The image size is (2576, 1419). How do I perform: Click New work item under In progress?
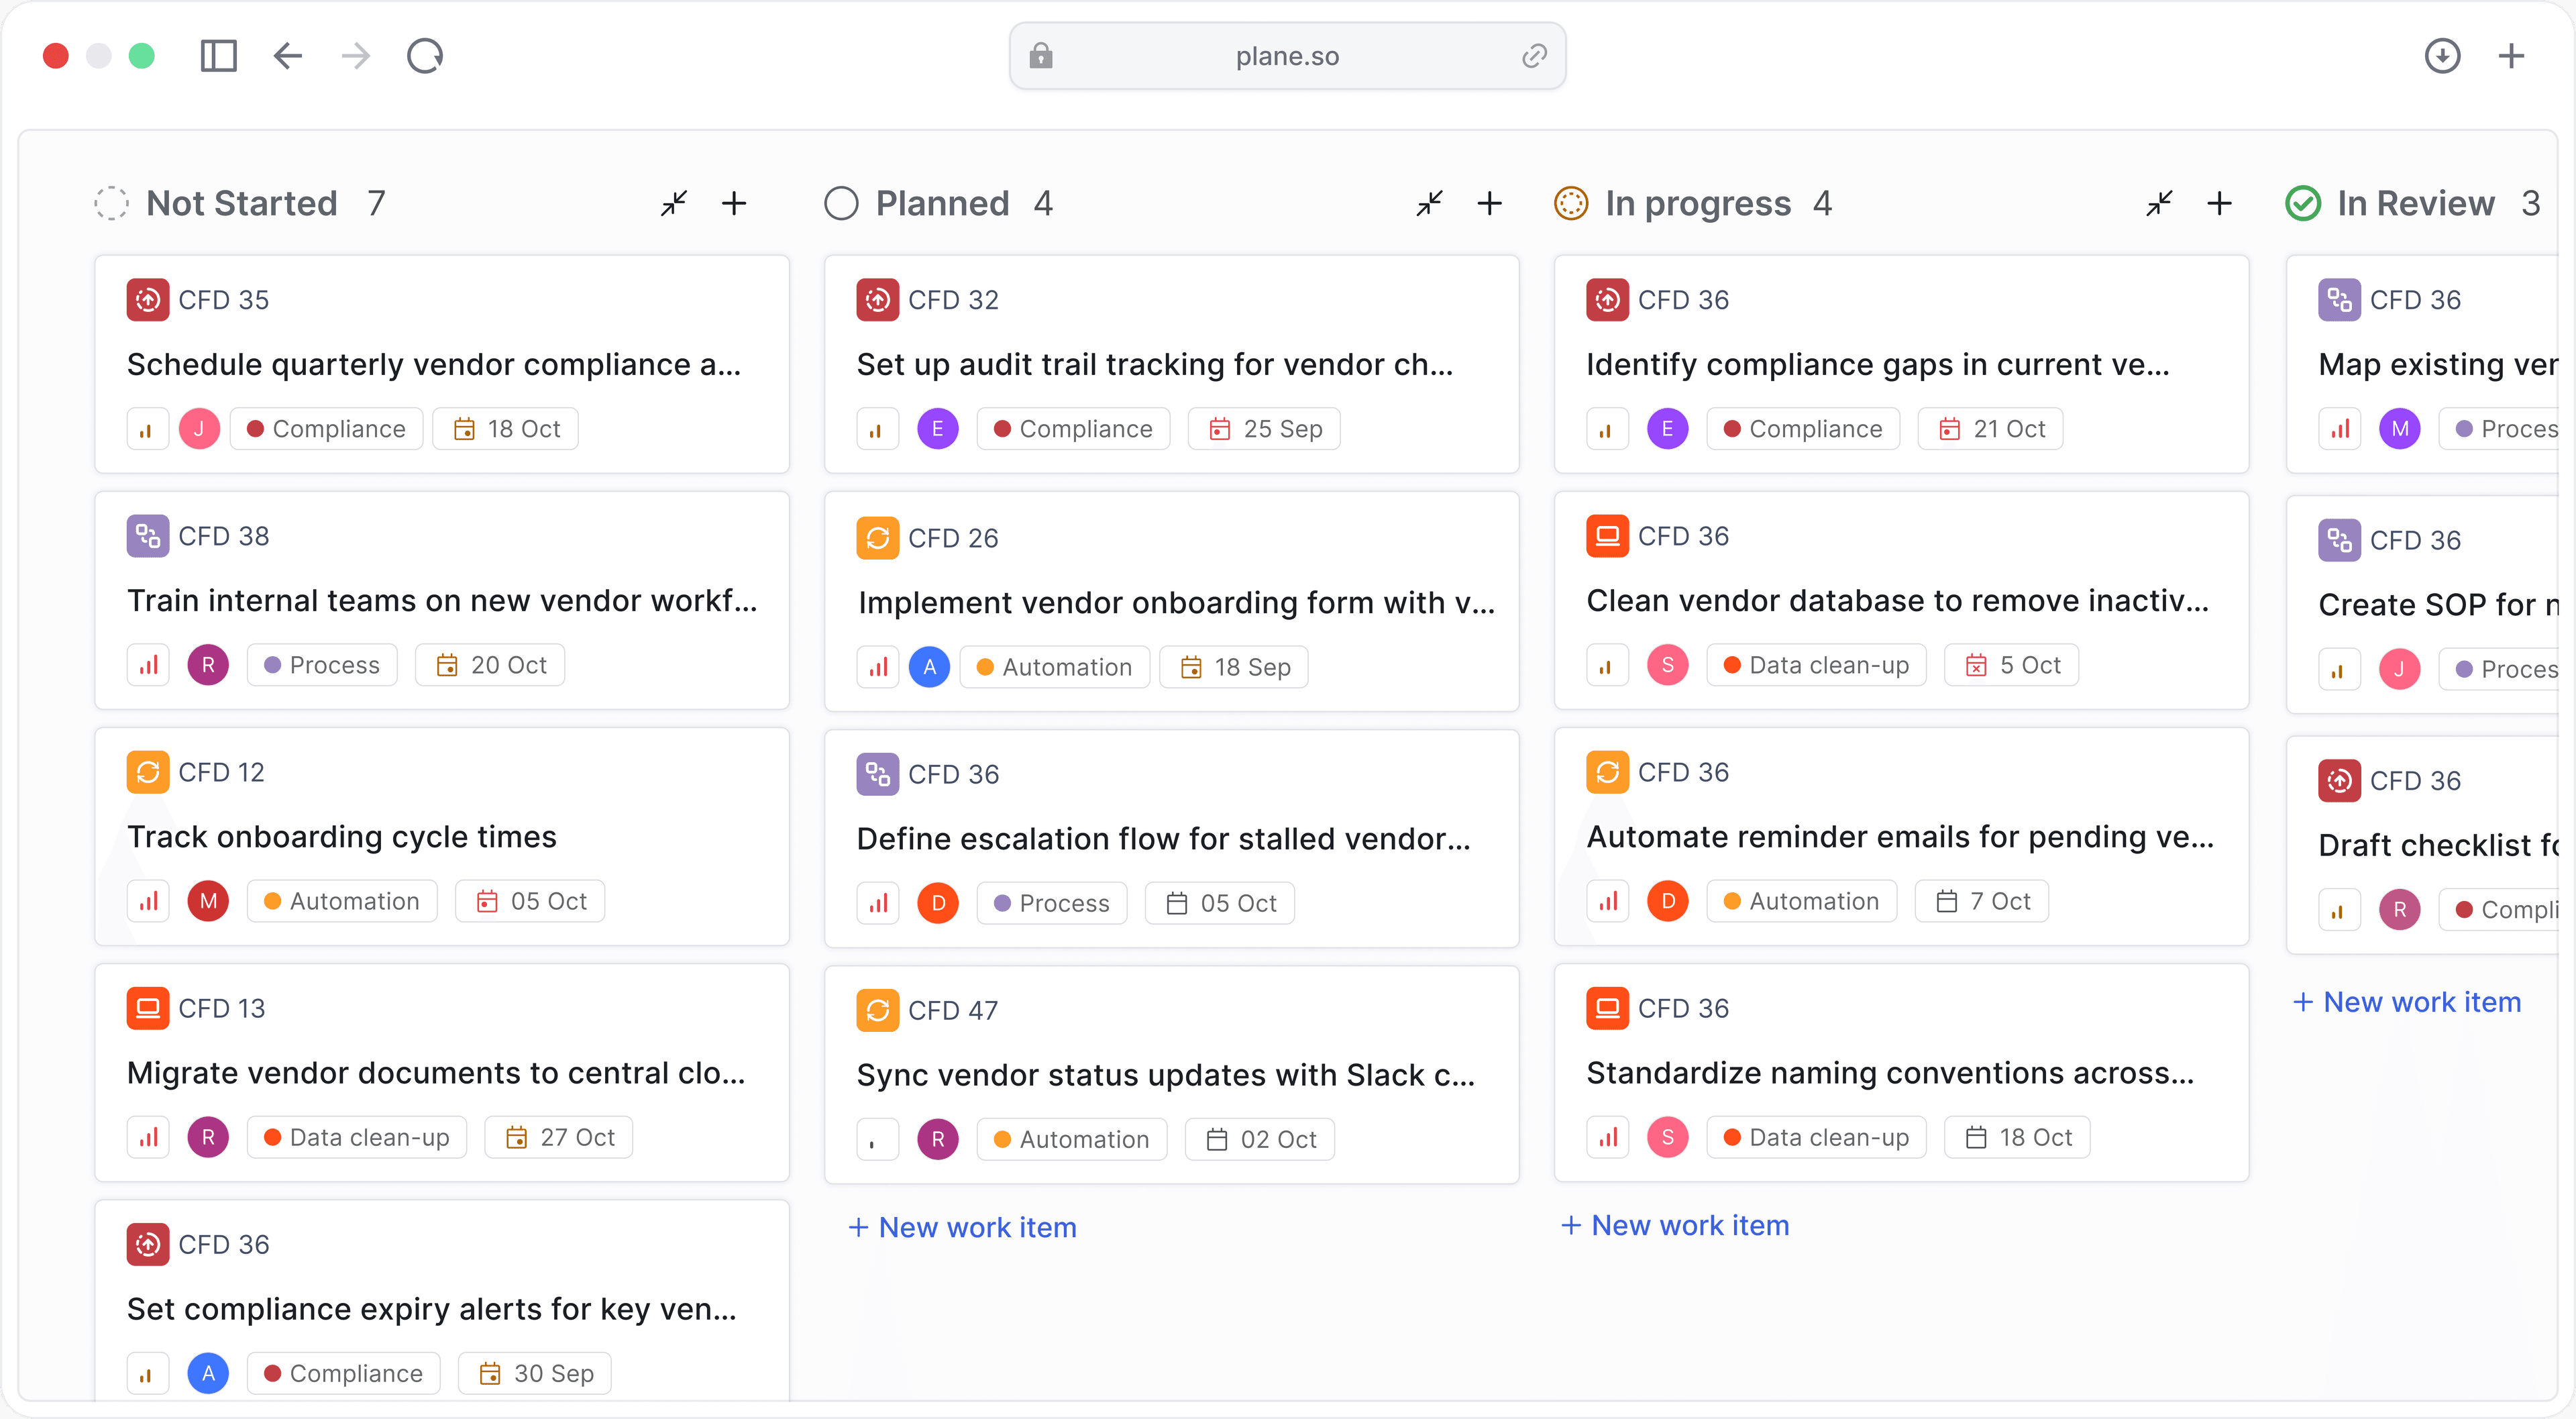1675,1225
